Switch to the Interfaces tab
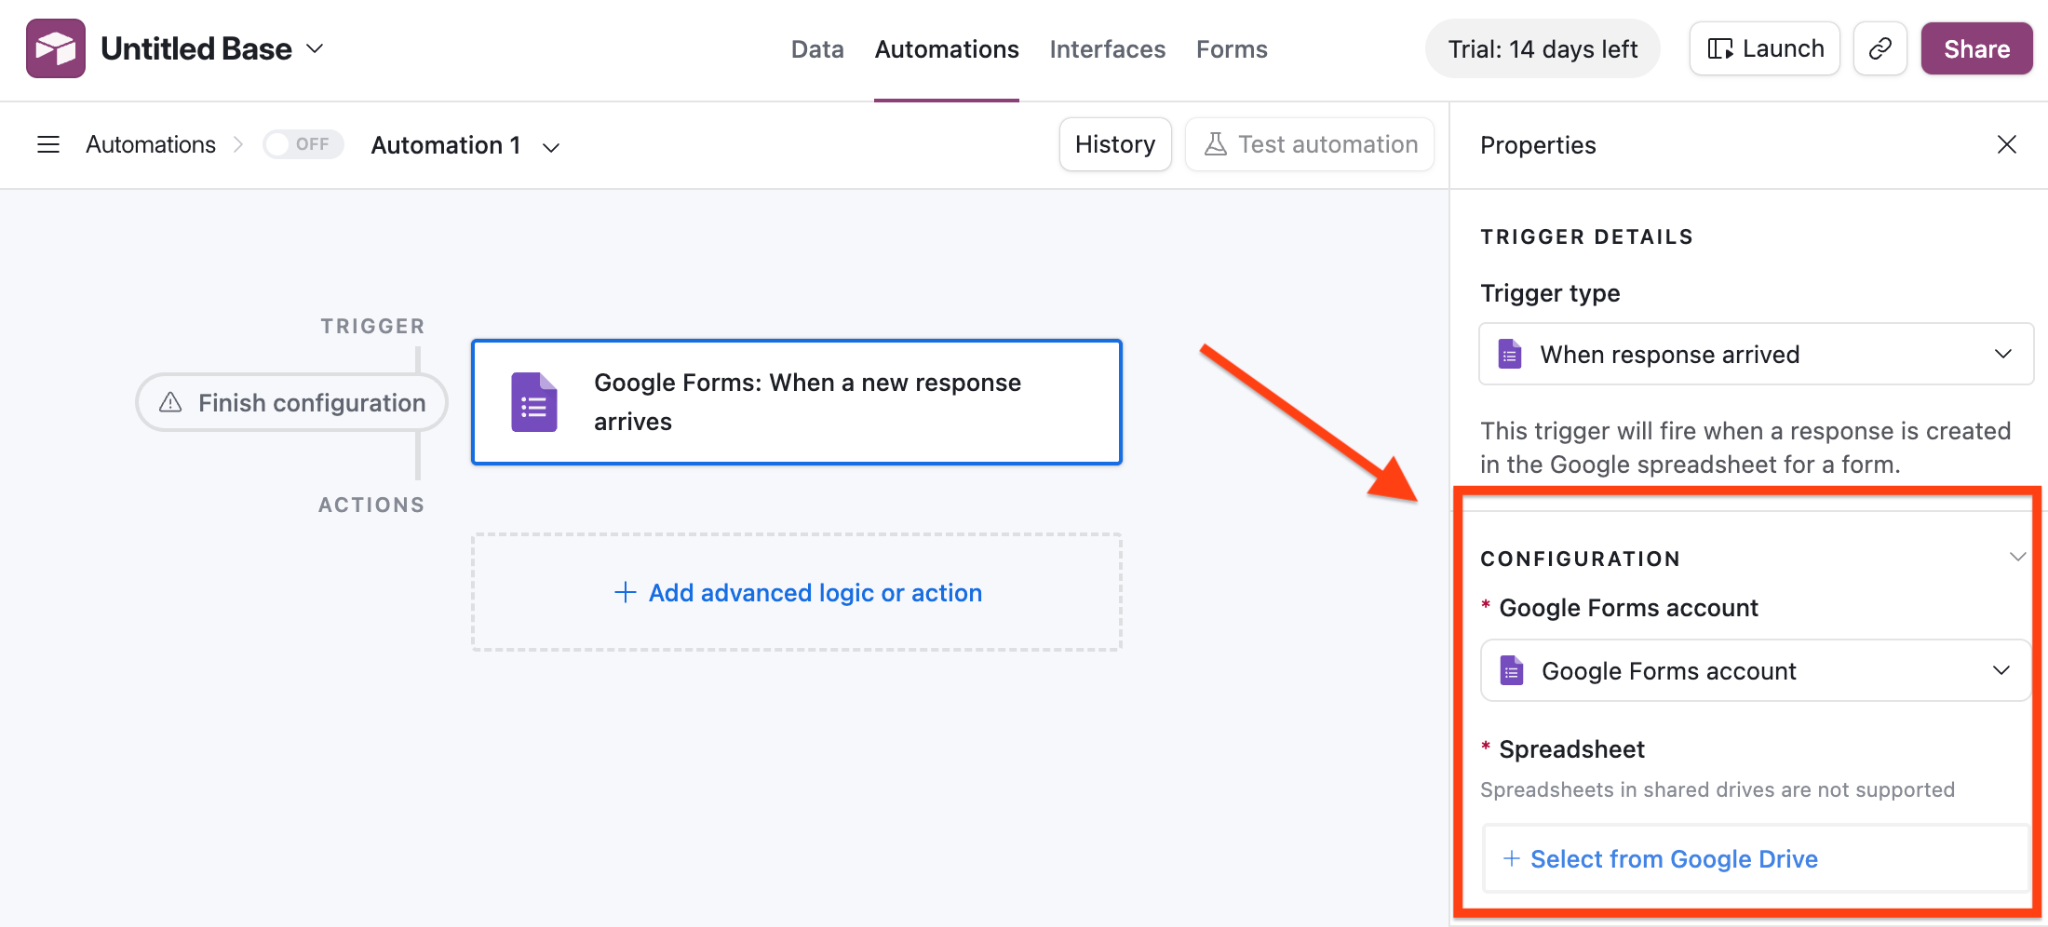2048x927 pixels. click(1107, 49)
